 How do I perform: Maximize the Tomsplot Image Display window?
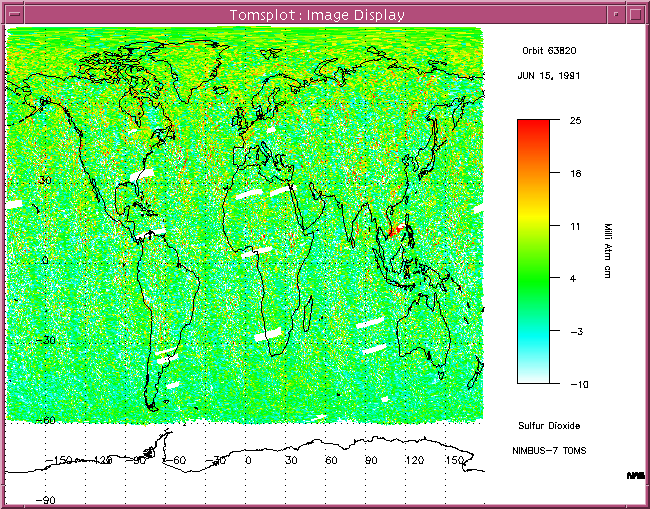coord(635,14)
